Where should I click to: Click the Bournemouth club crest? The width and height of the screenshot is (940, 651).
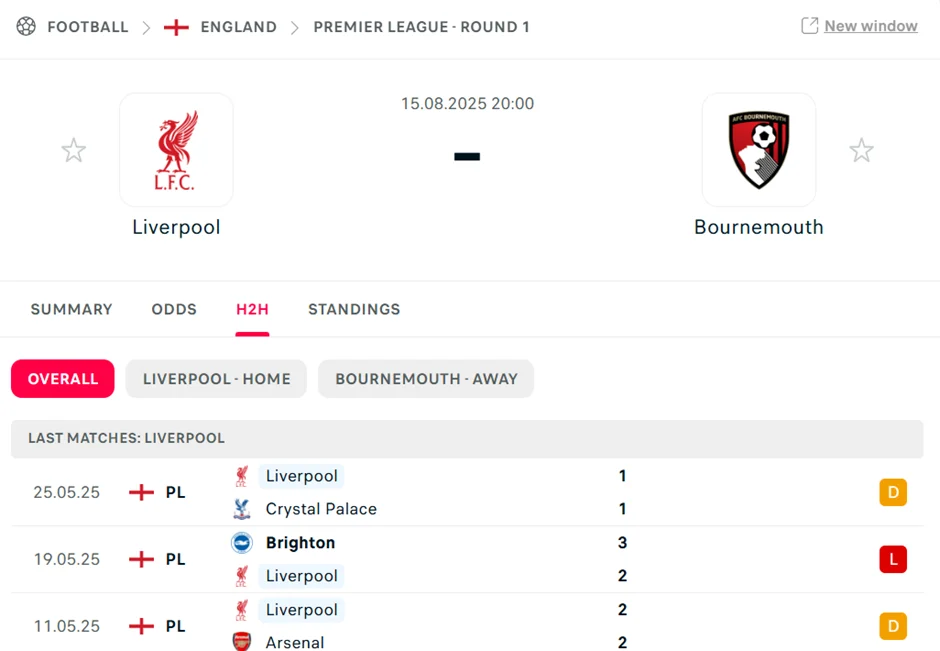pyautogui.click(x=758, y=150)
